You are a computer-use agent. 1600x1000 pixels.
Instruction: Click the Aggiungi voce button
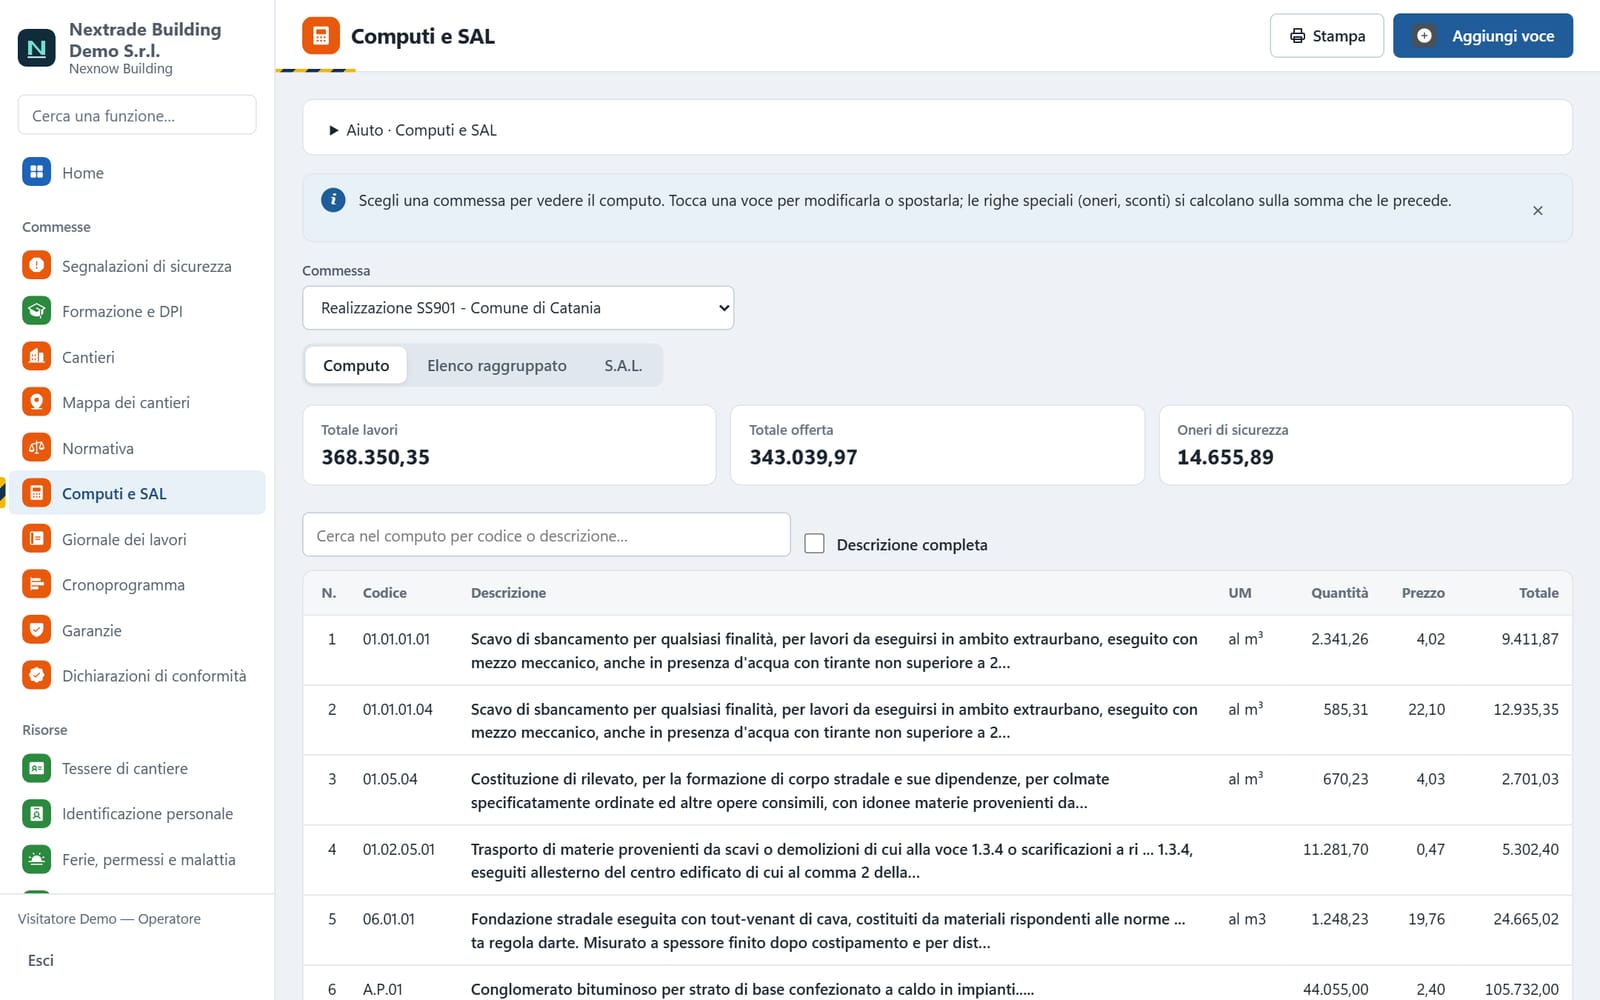(1483, 36)
